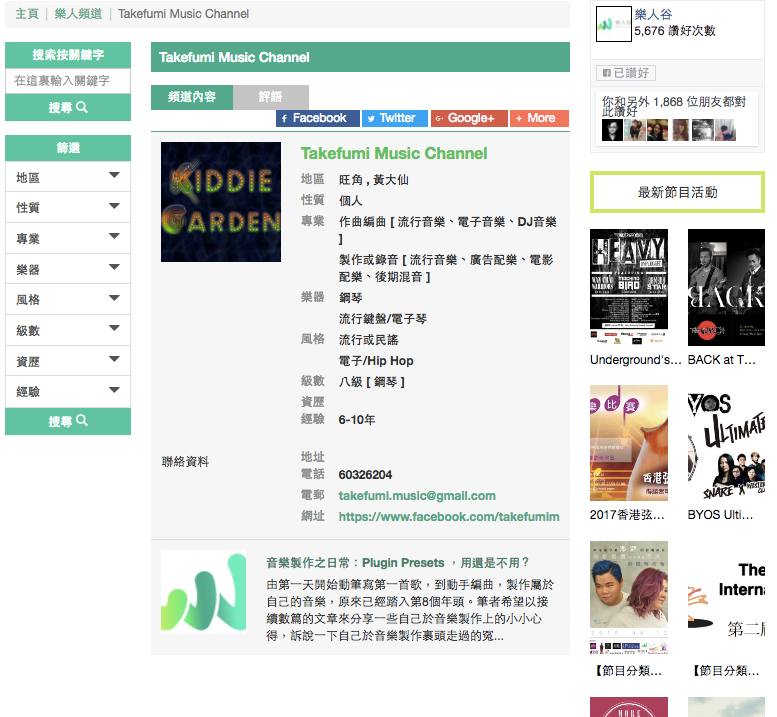Switch to the 評語 tab
777x717 pixels.
(x=270, y=97)
